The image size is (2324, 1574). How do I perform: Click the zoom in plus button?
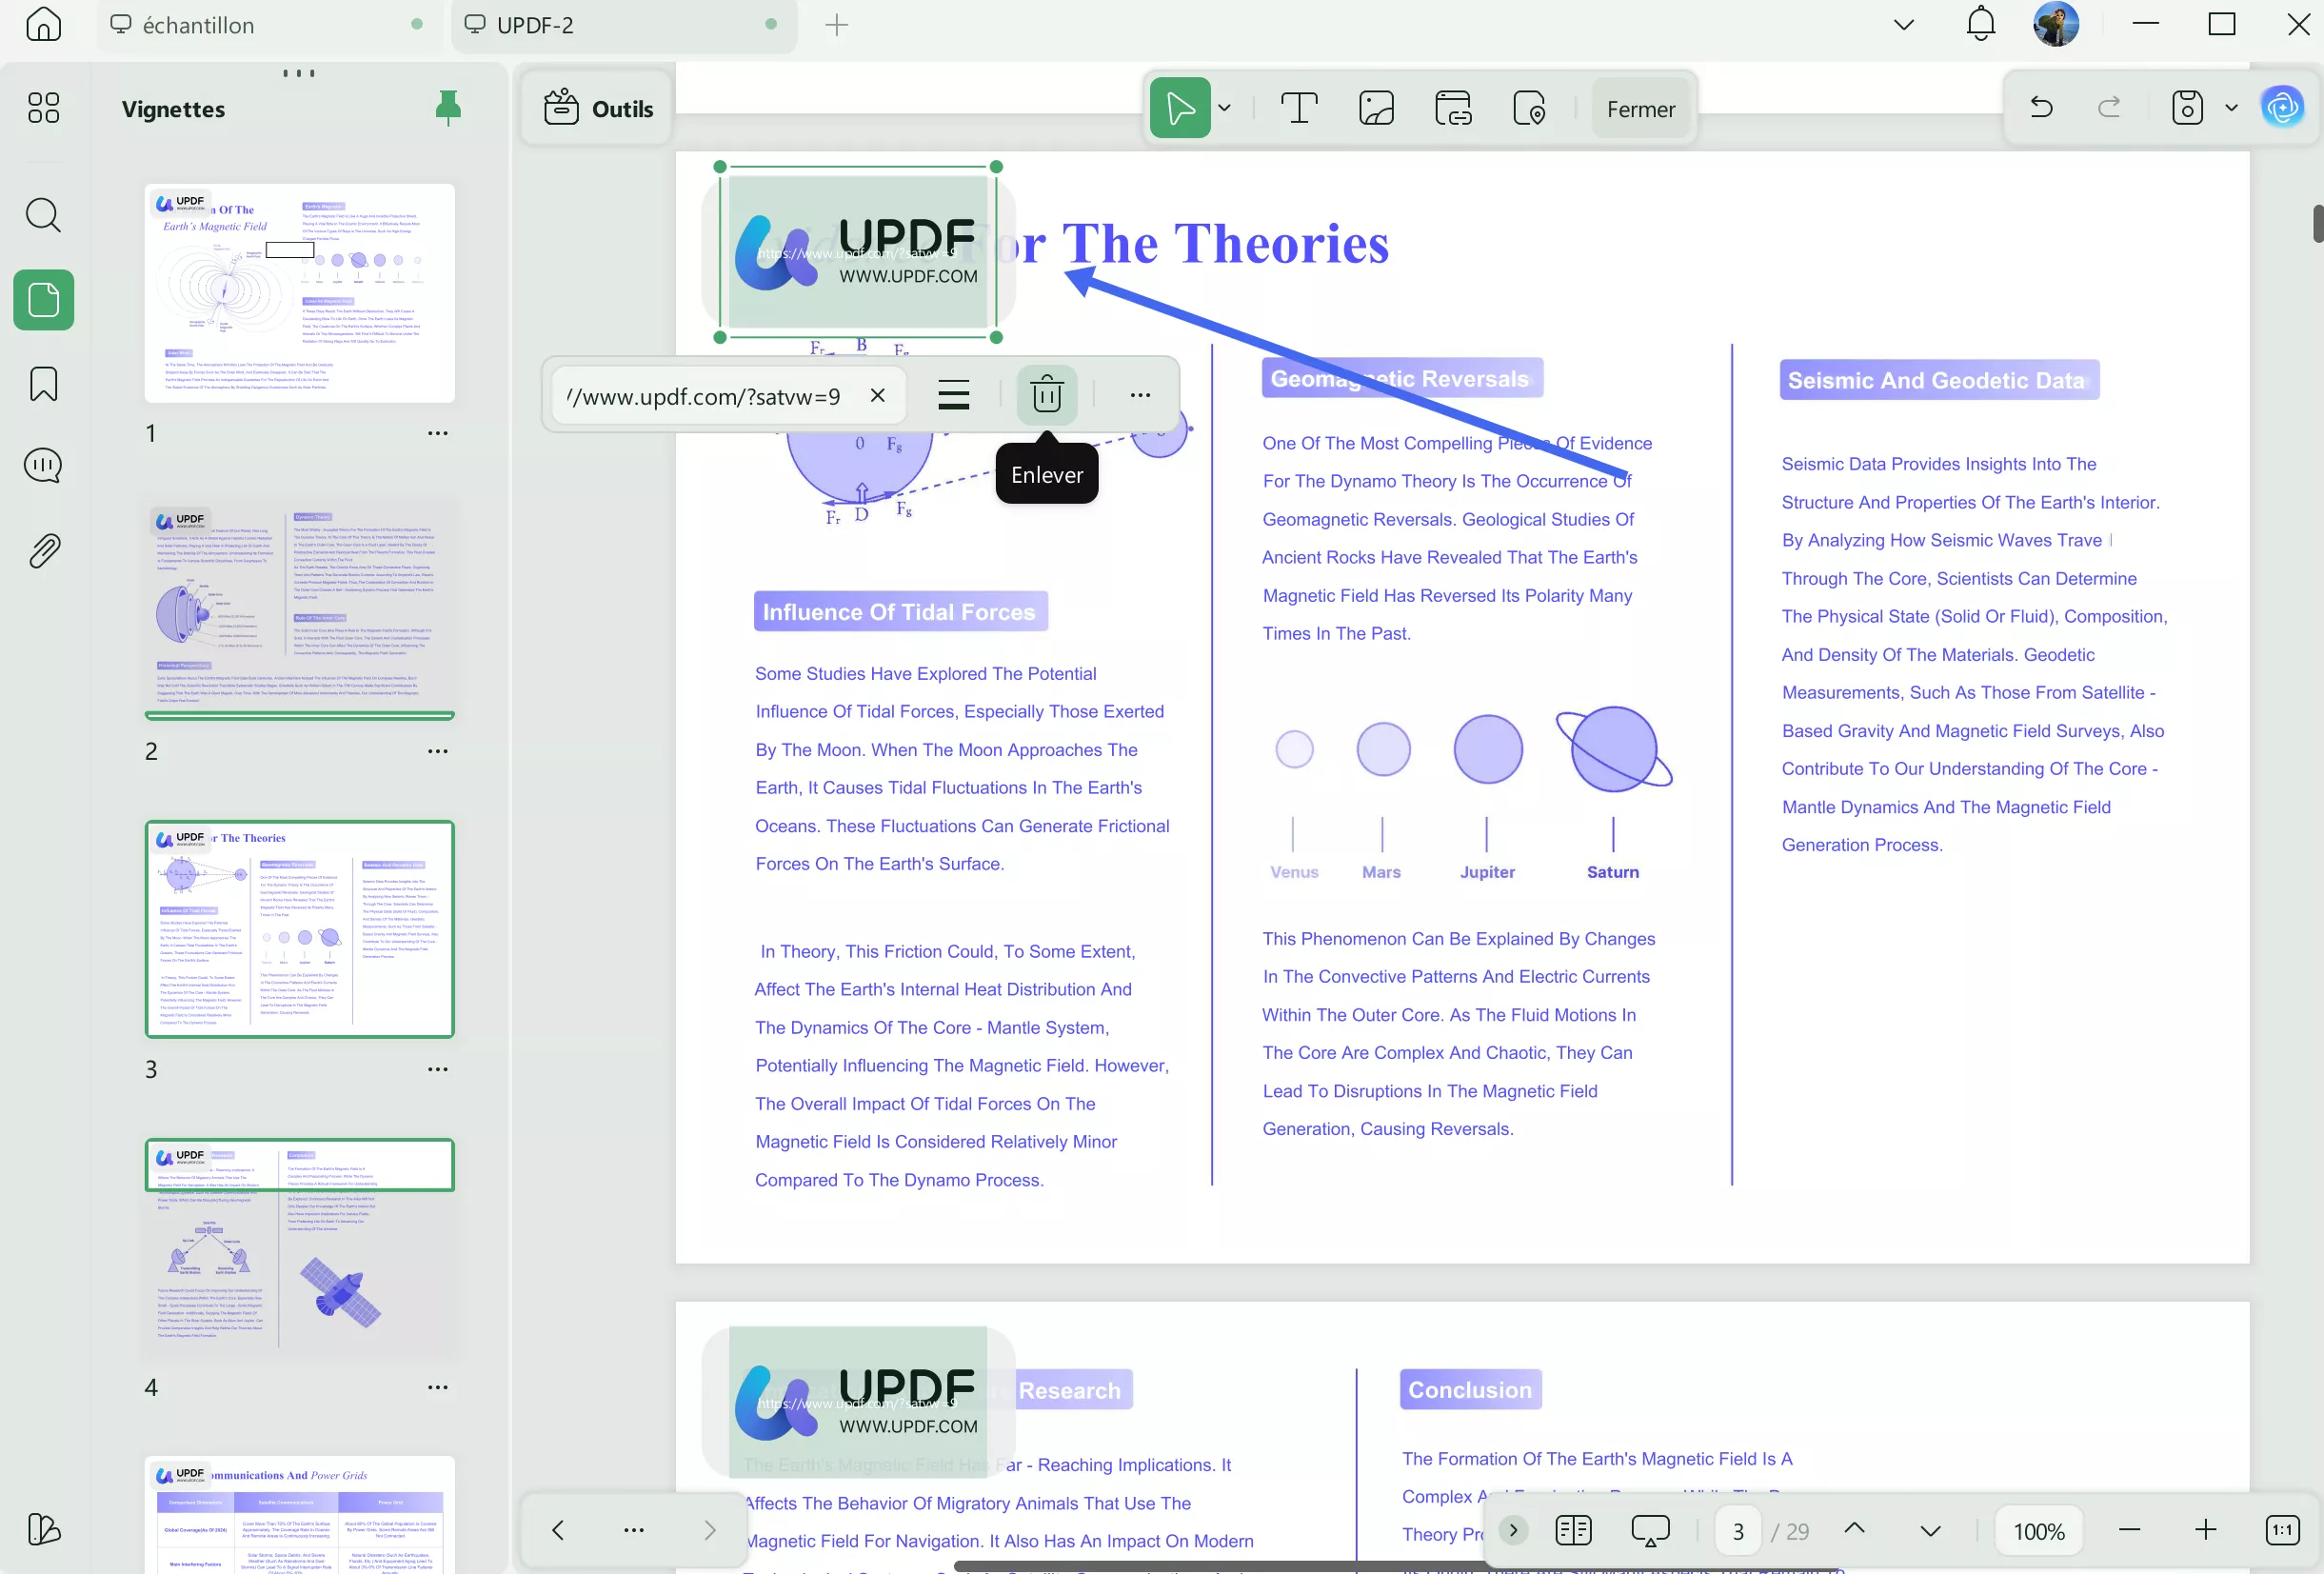tap(2205, 1530)
